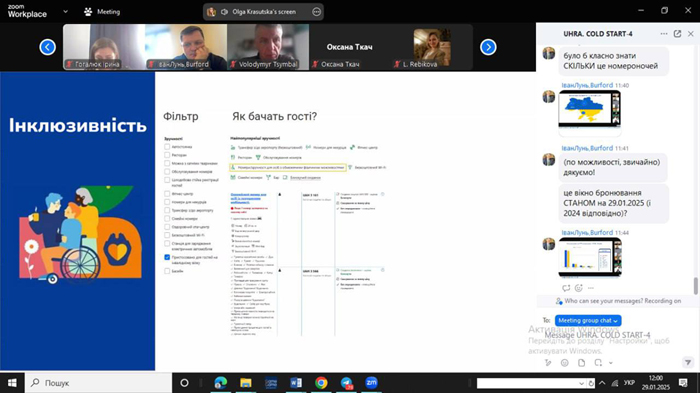Pop out the chat panel
Image resolution: width=700 pixels, height=393 pixels.
pyautogui.click(x=677, y=34)
